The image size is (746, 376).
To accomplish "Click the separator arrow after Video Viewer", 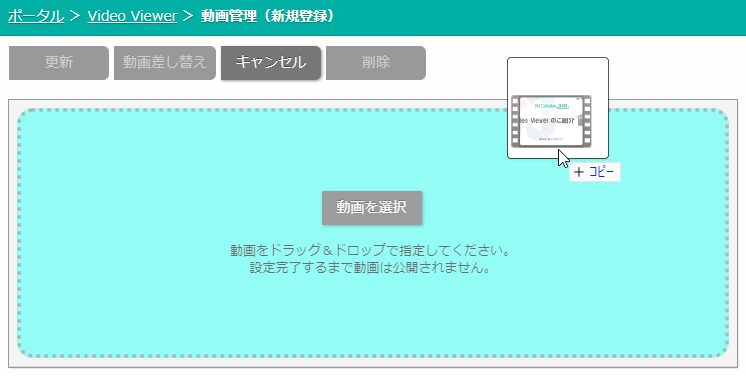I will click(188, 16).
